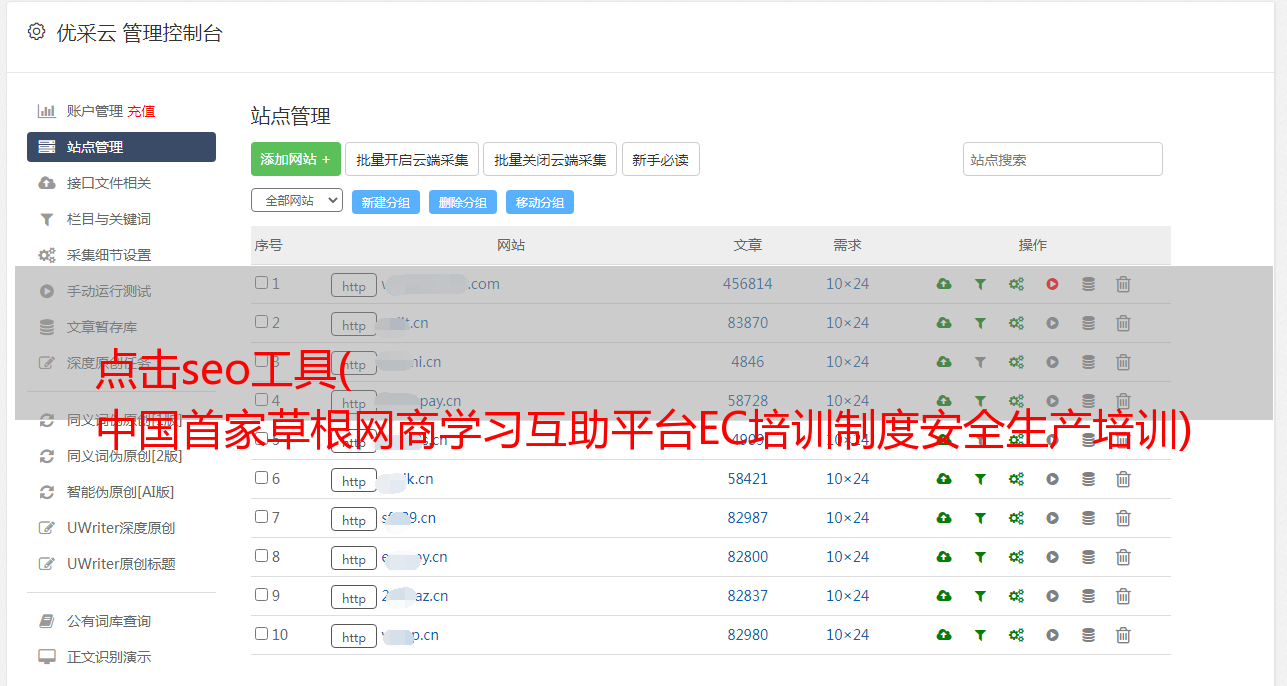The width and height of the screenshot is (1287, 686).
Task: Click cloud upload icon in row 6
Action: pyautogui.click(x=944, y=479)
